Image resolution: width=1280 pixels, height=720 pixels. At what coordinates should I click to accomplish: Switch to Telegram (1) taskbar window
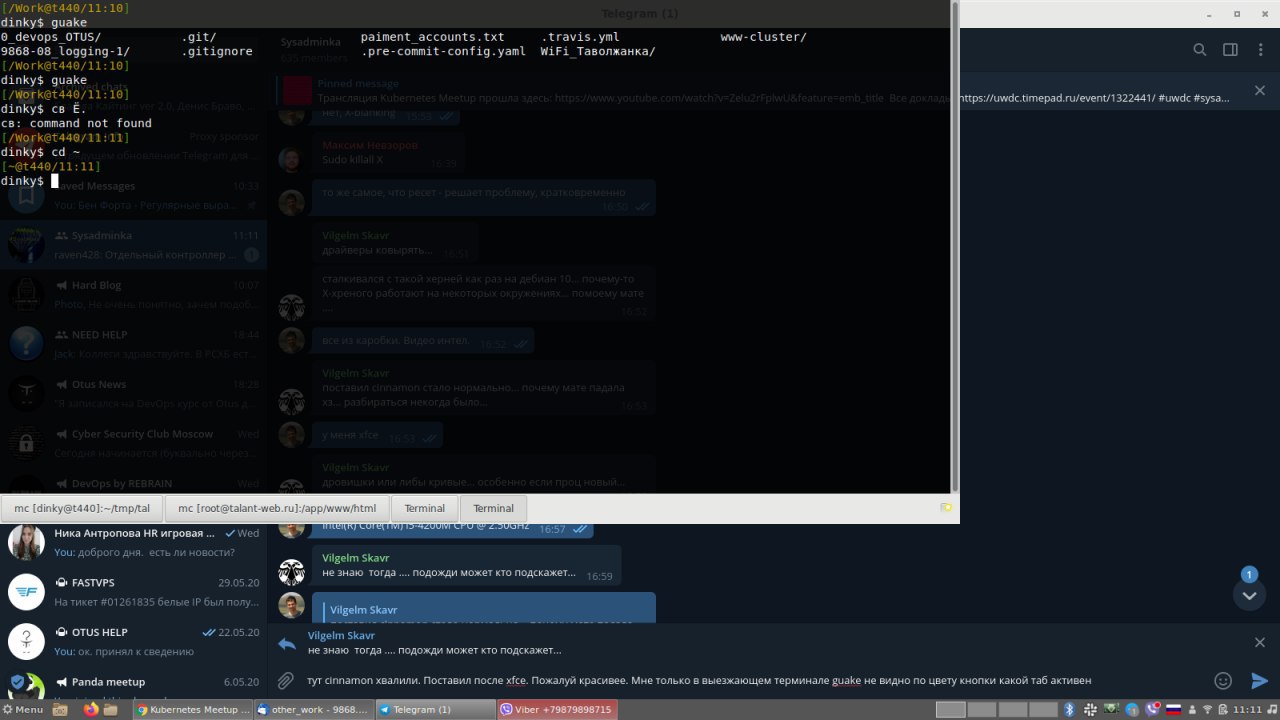435,709
